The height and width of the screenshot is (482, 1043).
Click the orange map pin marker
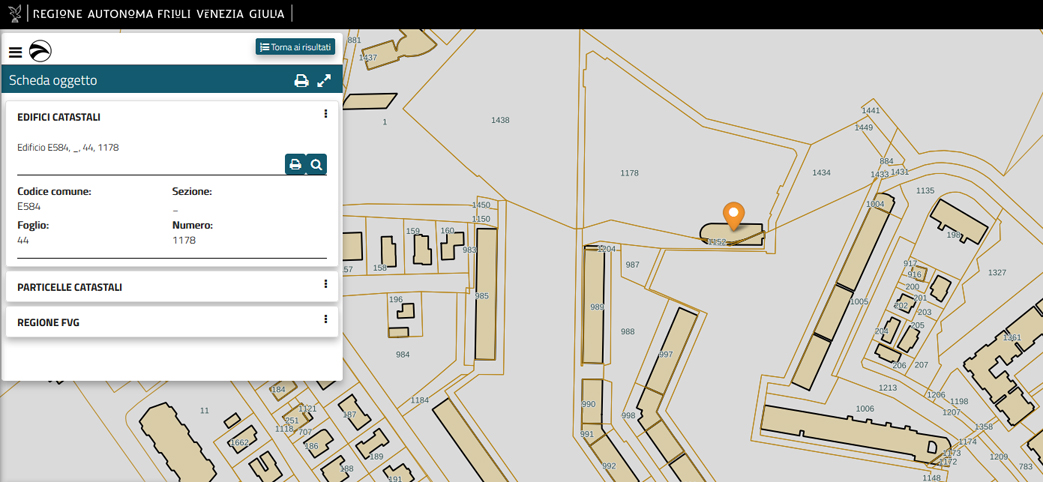tap(734, 215)
